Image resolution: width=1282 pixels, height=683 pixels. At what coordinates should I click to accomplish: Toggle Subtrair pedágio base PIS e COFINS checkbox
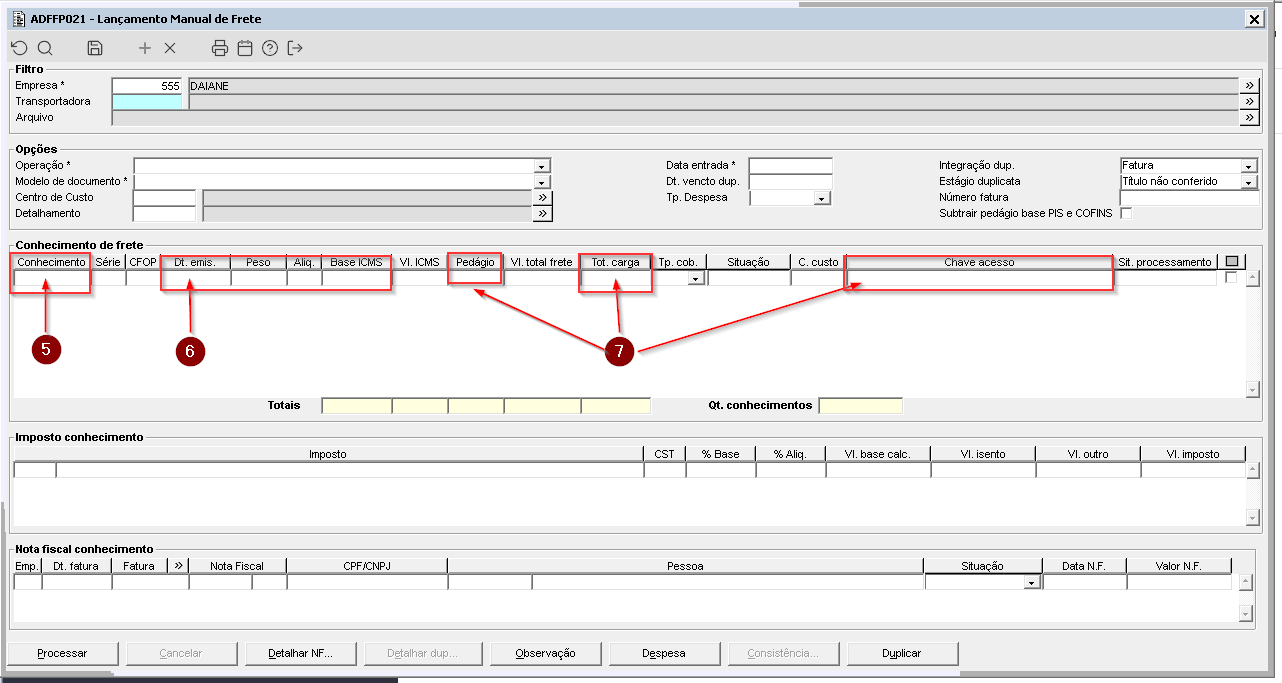pyautogui.click(x=1126, y=213)
